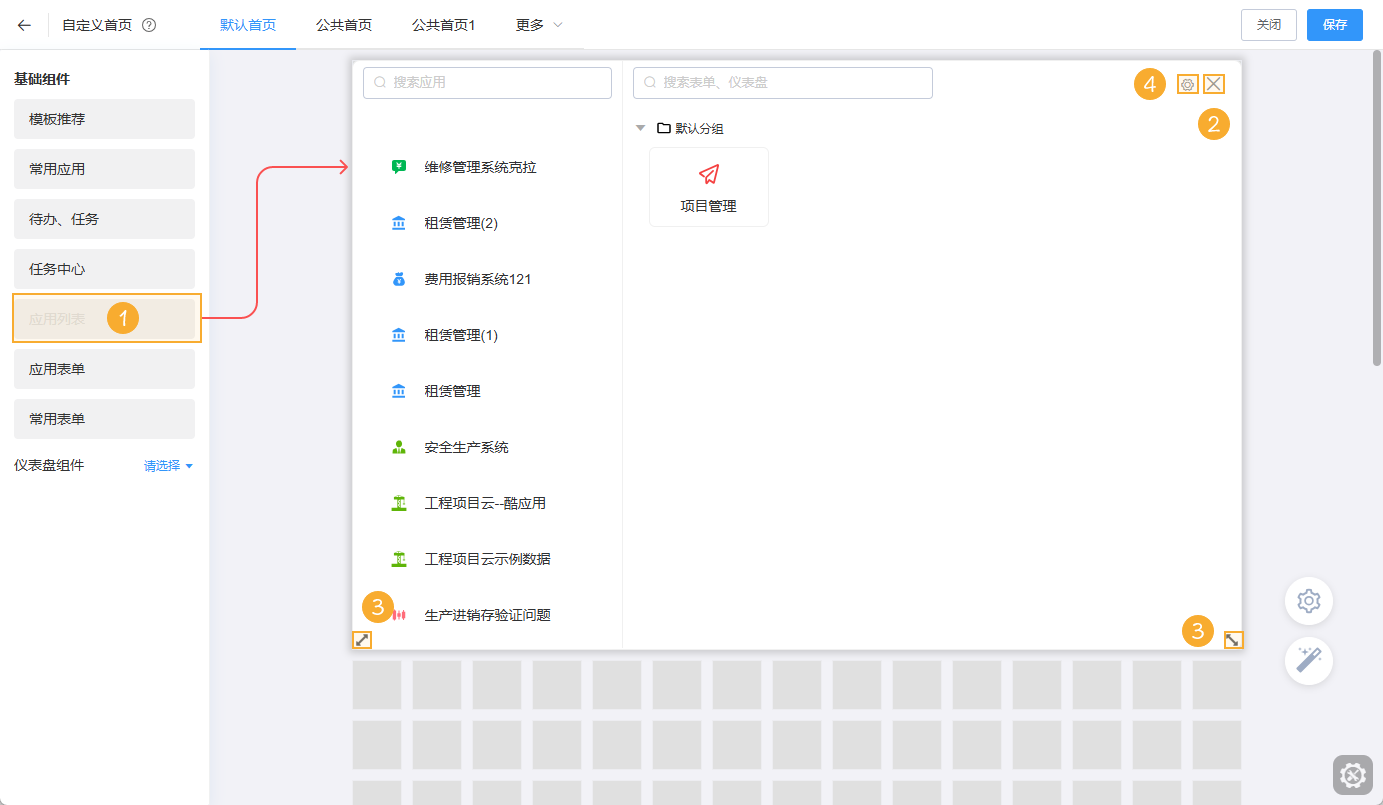Select the 租赁管理(2) application icon
The width and height of the screenshot is (1383, 805).
(x=397, y=223)
